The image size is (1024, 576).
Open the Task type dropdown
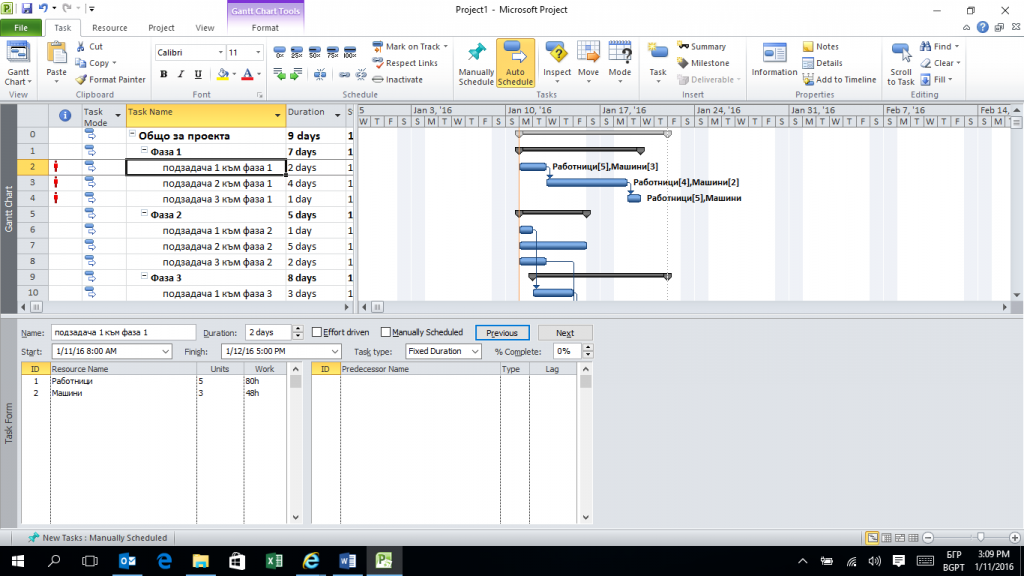point(475,351)
